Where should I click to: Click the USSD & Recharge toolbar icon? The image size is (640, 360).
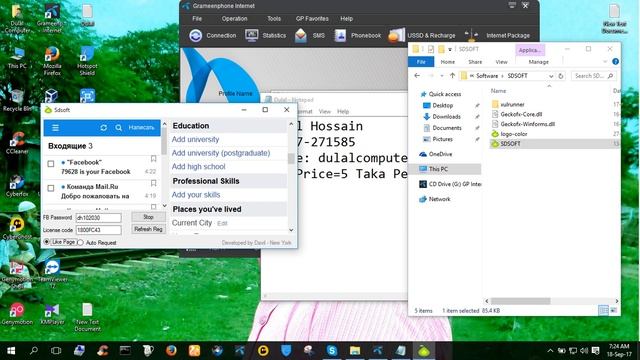(x=396, y=36)
